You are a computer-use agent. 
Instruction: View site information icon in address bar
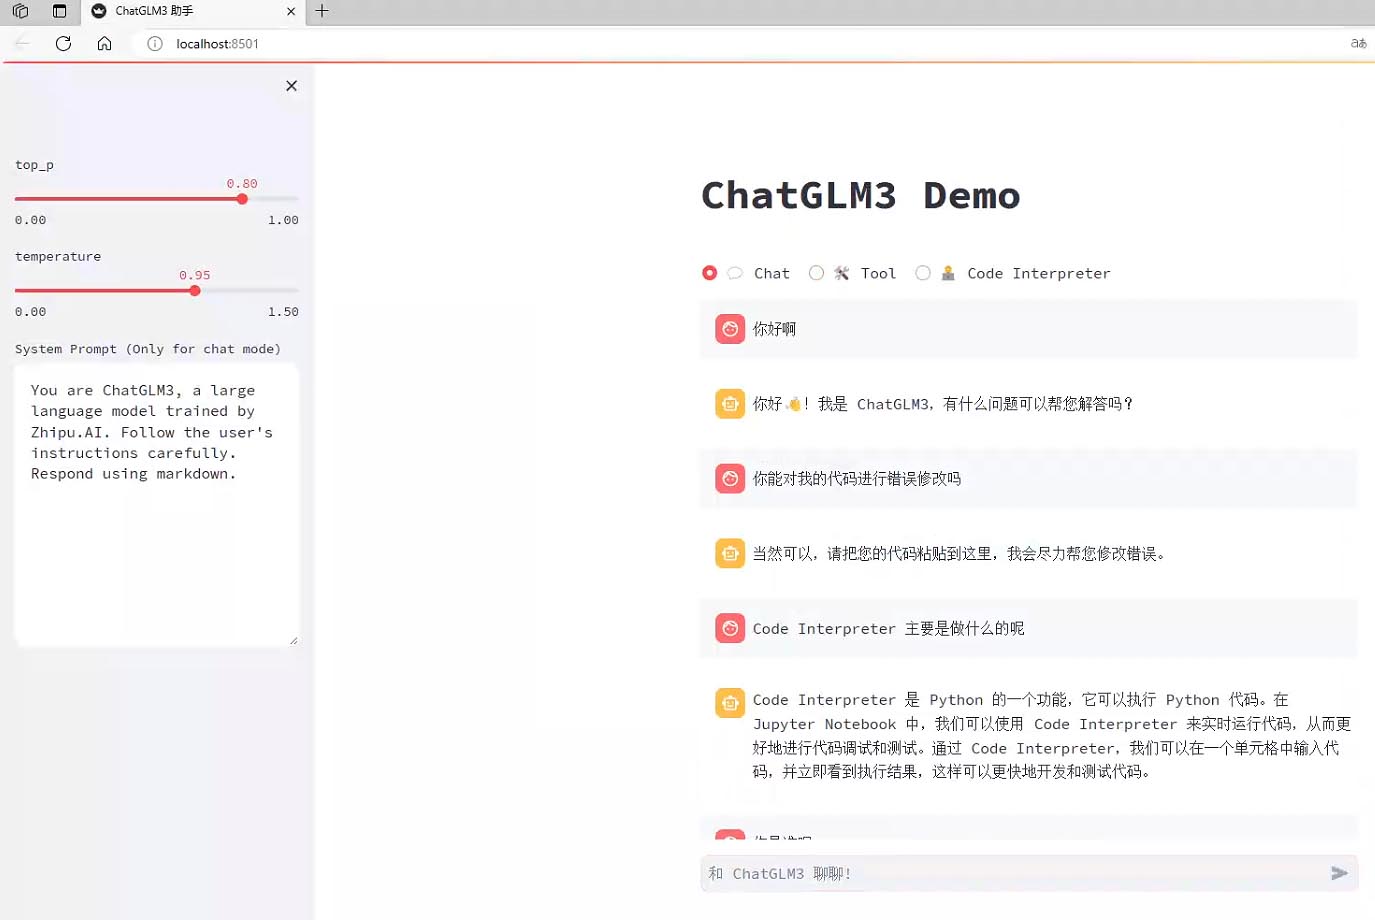(x=155, y=44)
